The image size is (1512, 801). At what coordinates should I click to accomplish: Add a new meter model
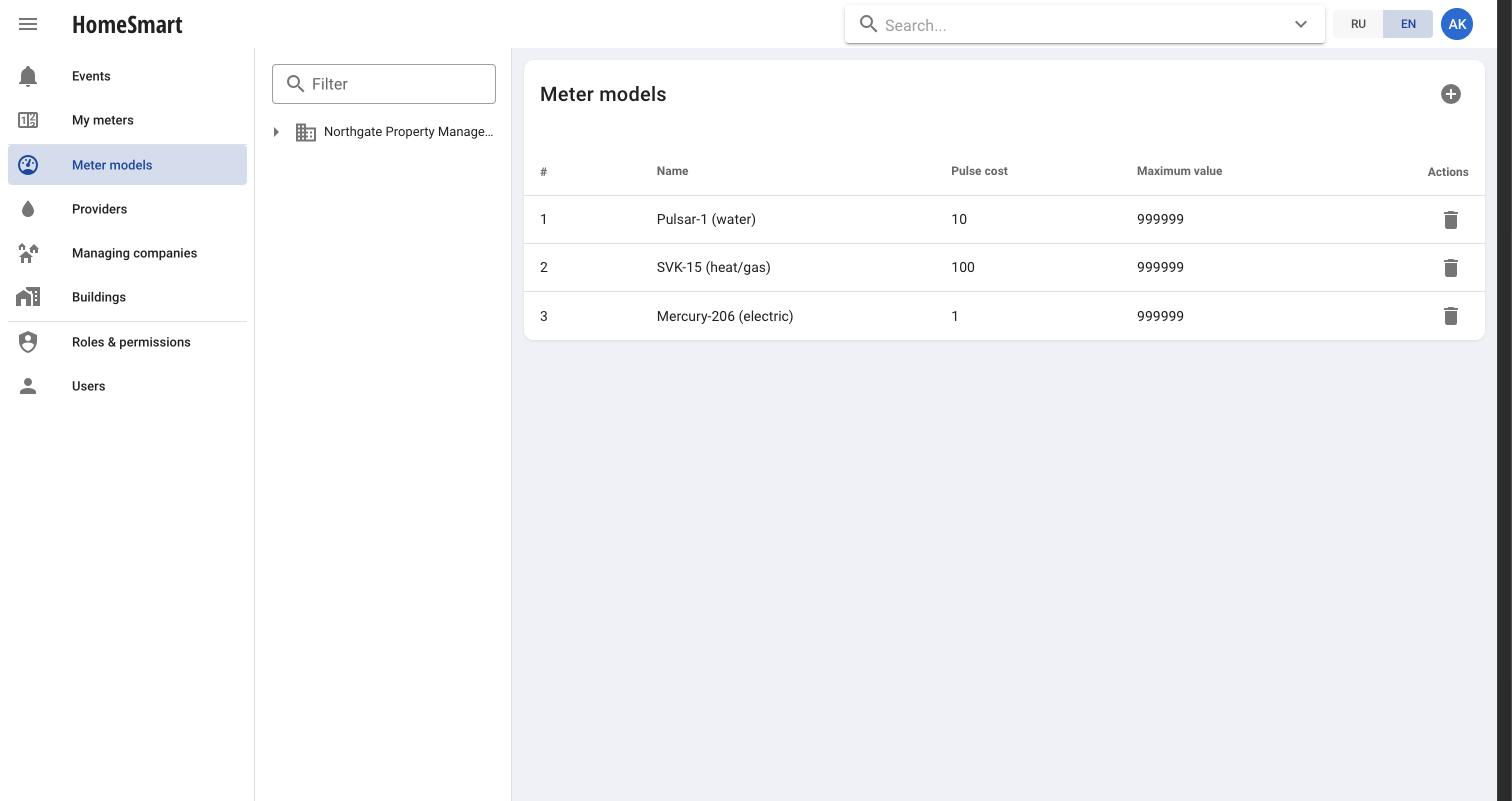tap(1451, 94)
